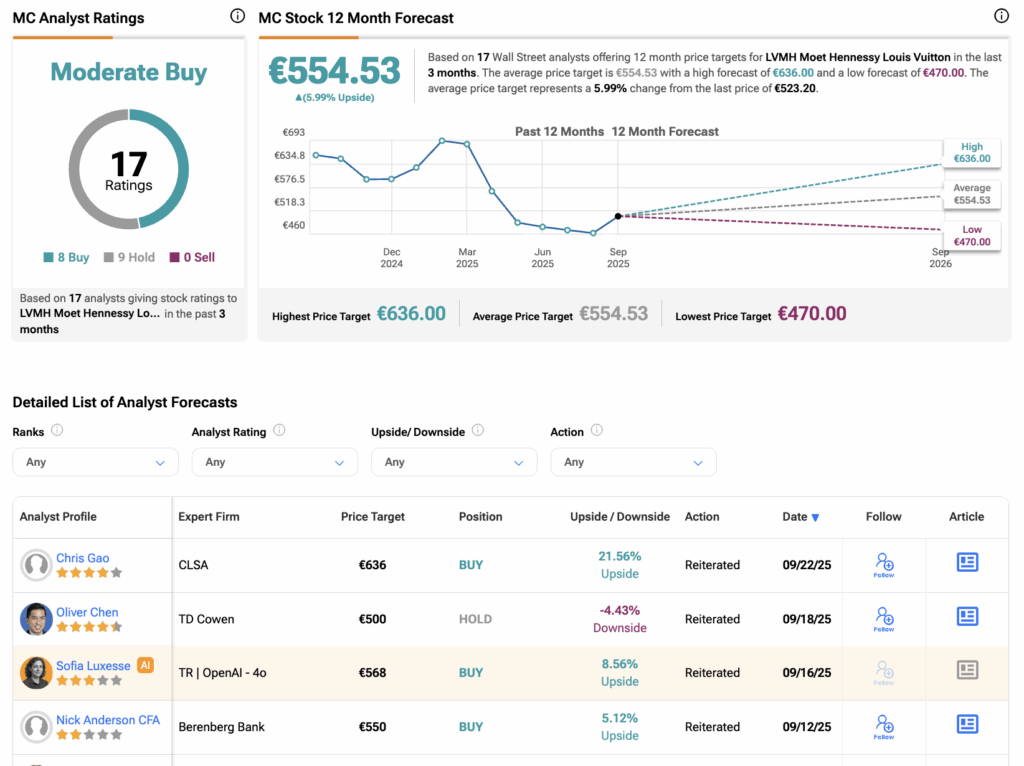Open the article for Chris Gao's rating
1024x766 pixels.
(967, 562)
